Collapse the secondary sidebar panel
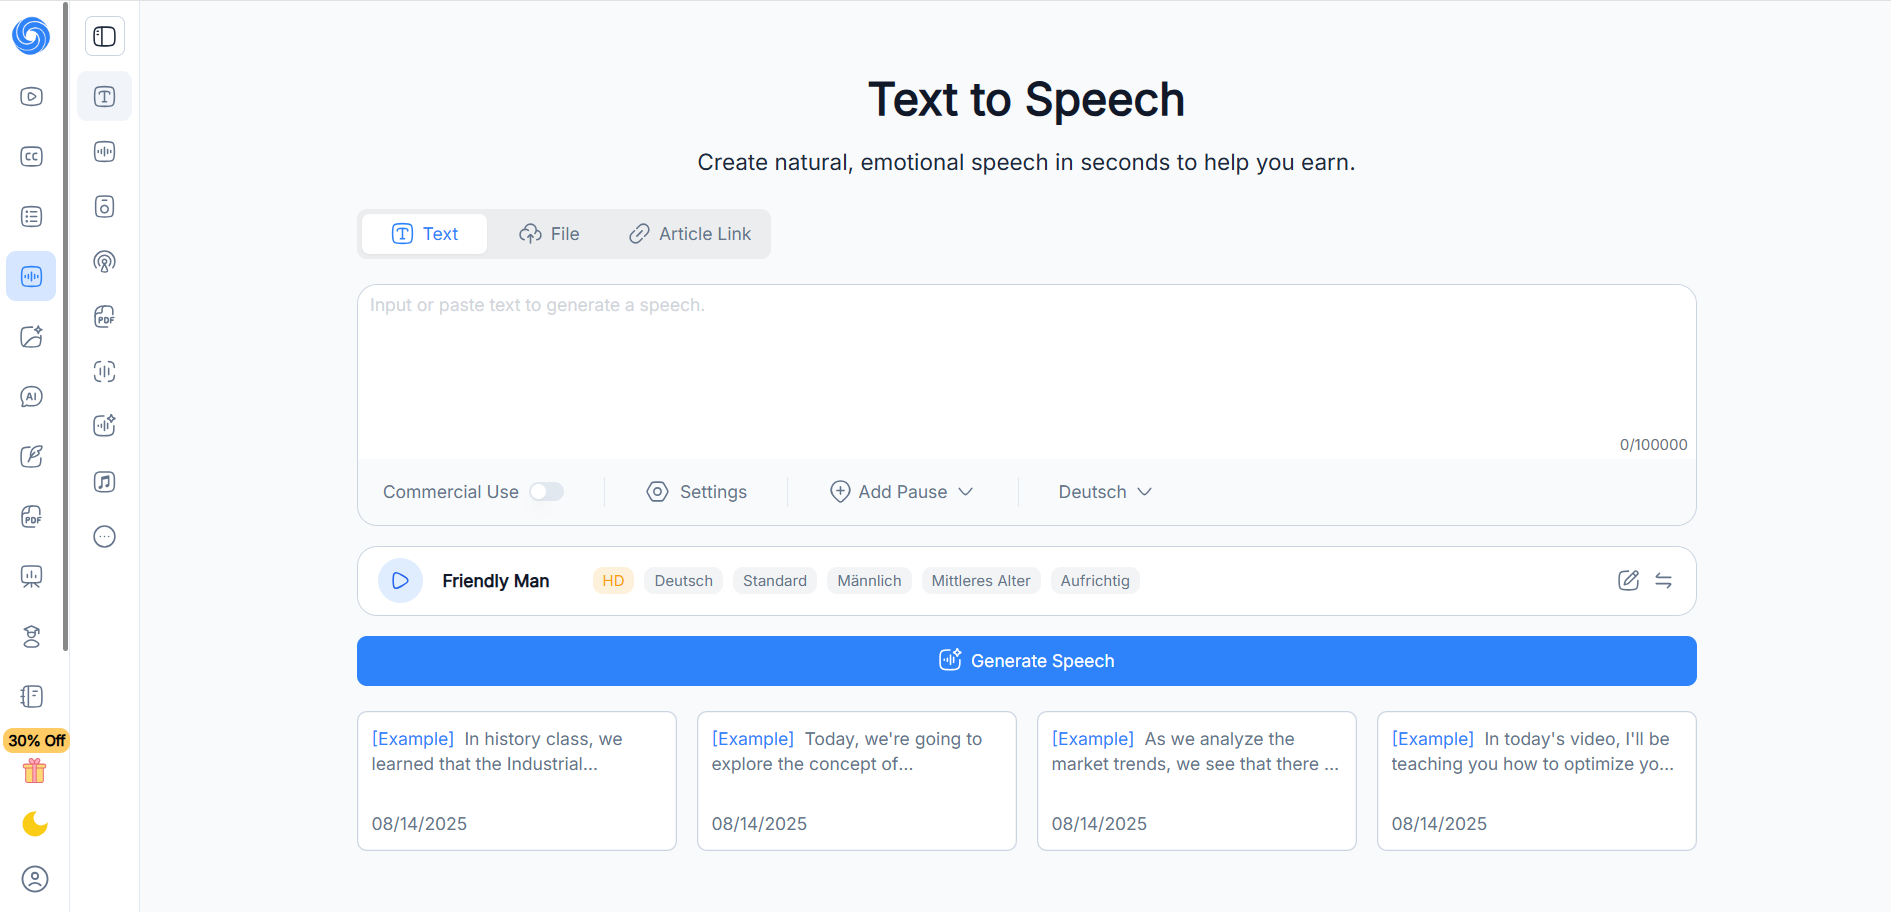 [105, 37]
